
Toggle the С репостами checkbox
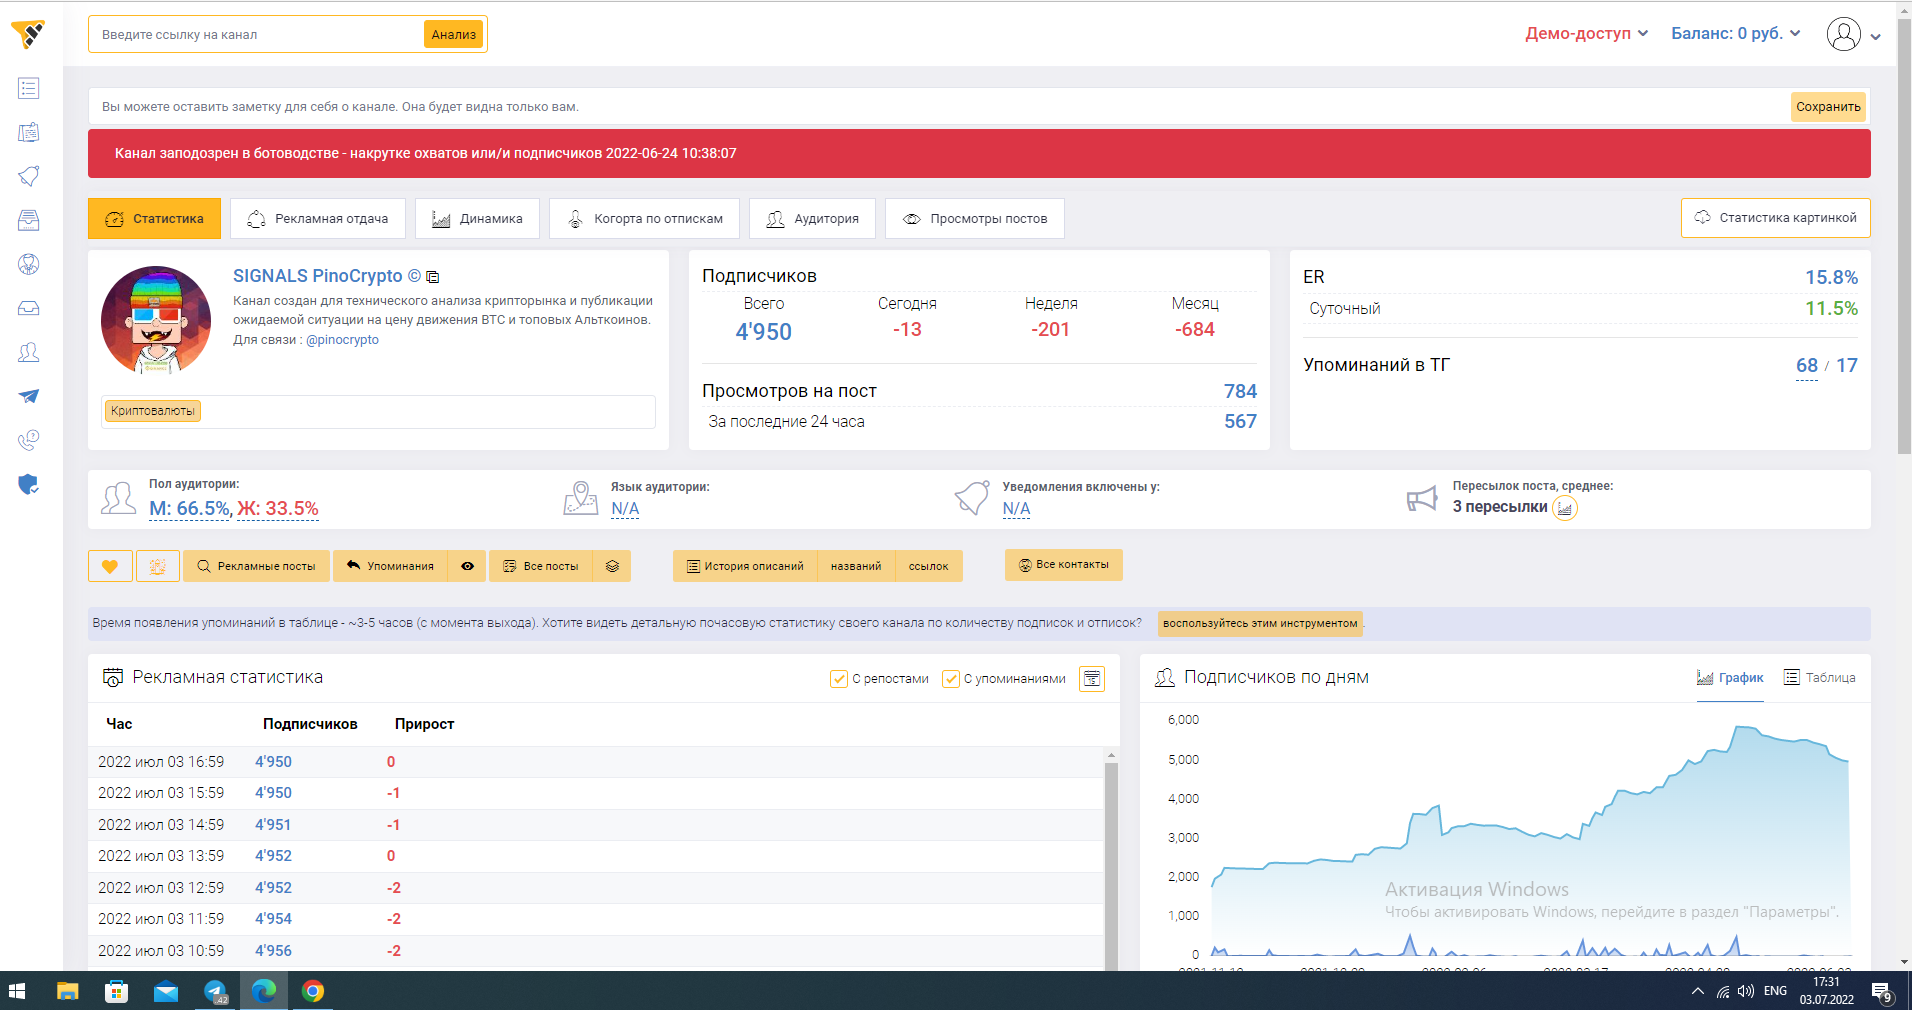(x=839, y=679)
